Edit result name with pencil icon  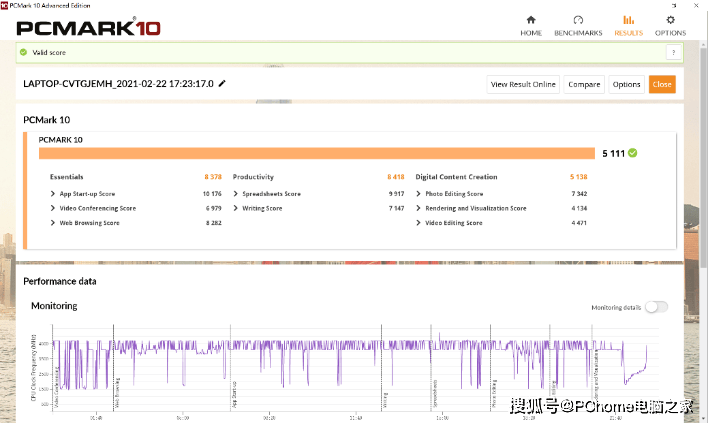click(222, 84)
